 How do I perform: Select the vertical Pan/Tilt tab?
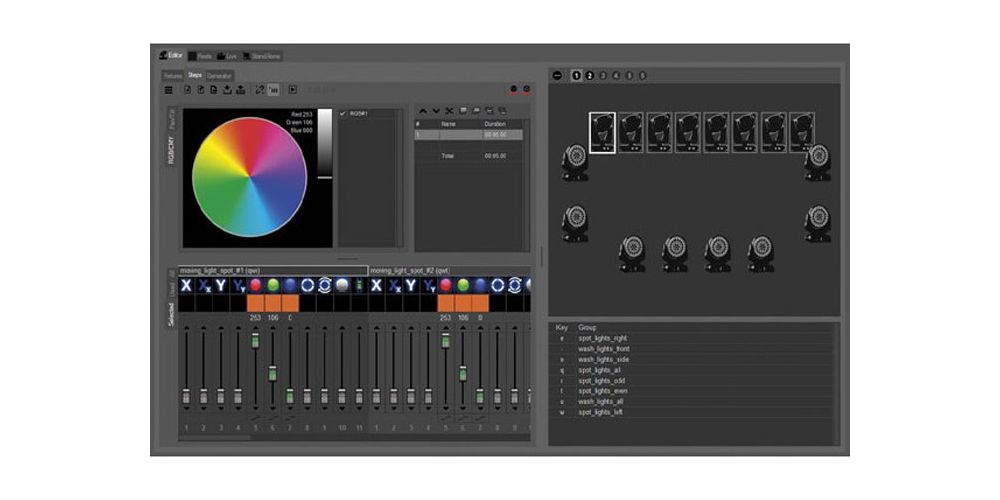coord(172,121)
